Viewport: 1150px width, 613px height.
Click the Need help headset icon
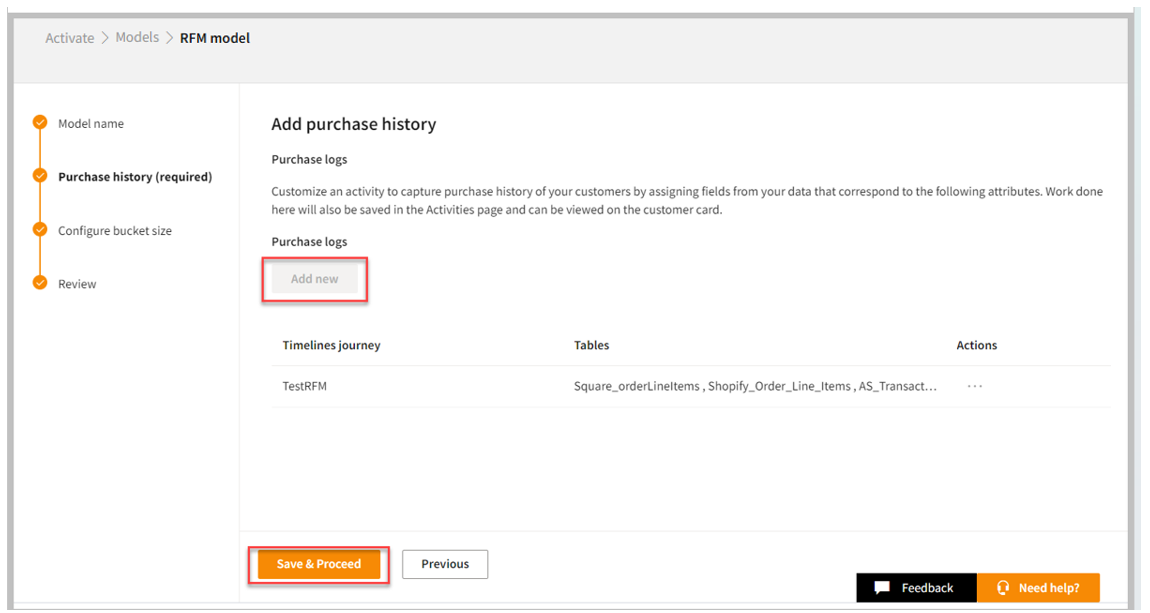[x=1003, y=588]
